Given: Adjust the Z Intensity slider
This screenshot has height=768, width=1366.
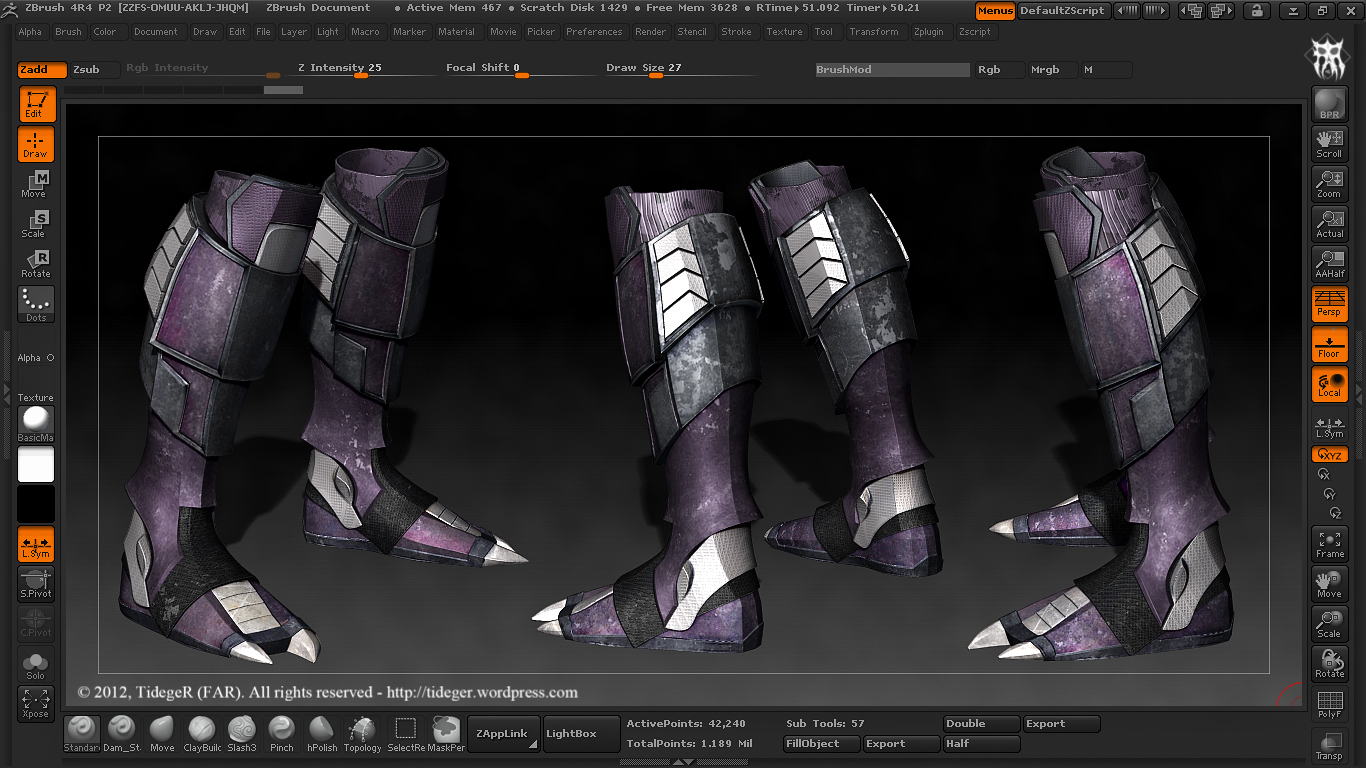Looking at the screenshot, I should [366, 70].
